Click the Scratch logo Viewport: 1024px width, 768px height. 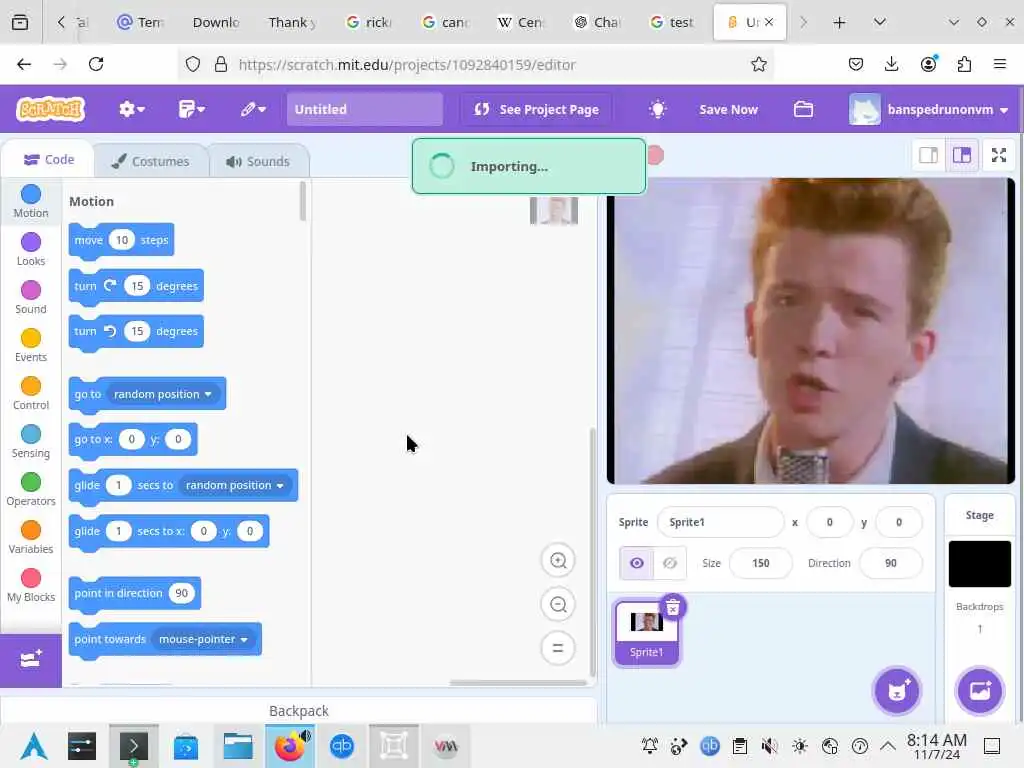coord(50,109)
